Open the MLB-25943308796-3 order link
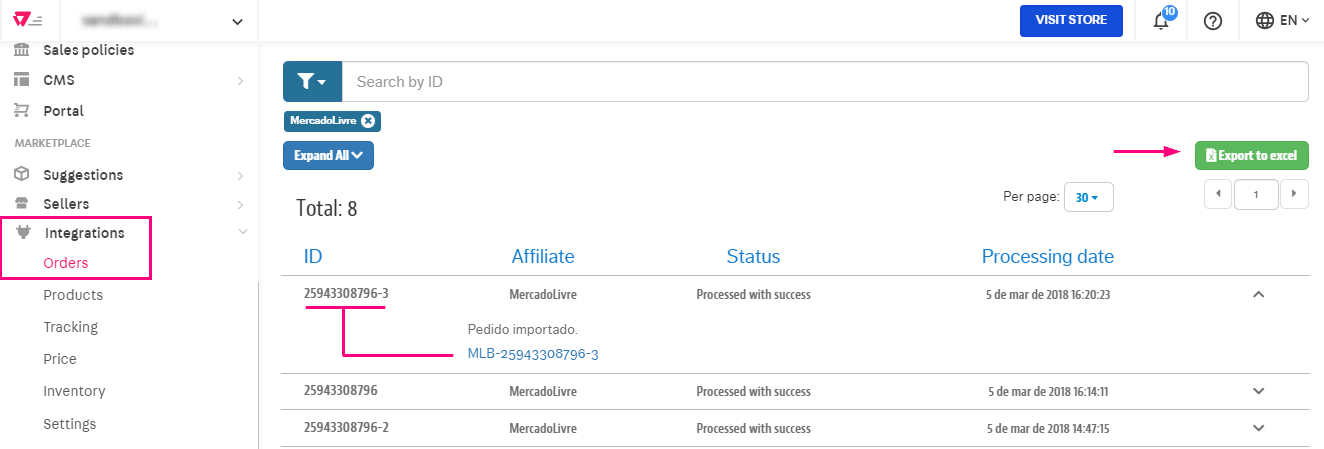The image size is (1324, 449). pos(533,354)
